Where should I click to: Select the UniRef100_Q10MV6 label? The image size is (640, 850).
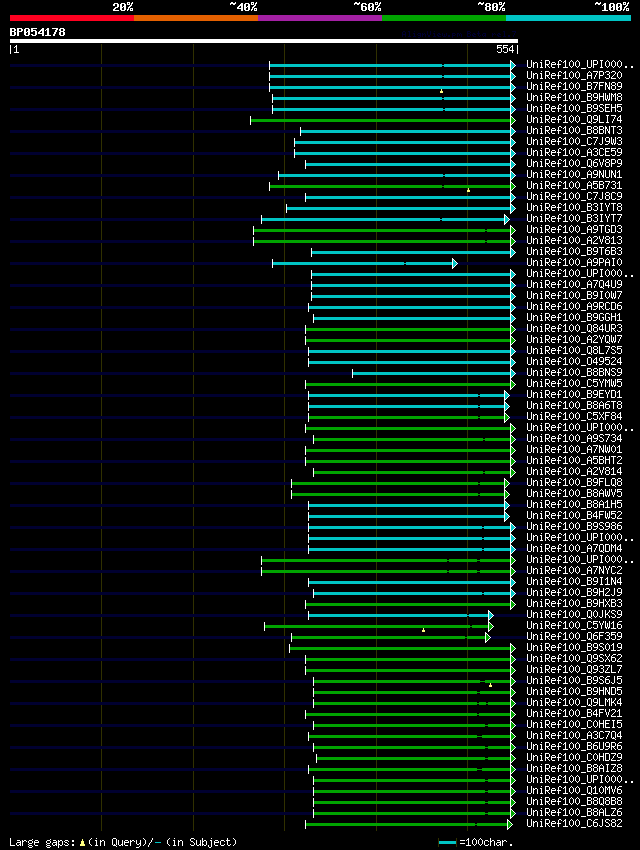coord(574,790)
